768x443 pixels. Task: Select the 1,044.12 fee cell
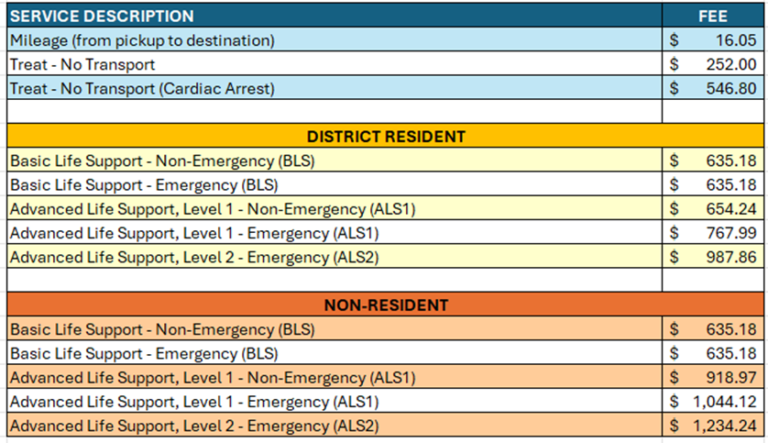711,401
